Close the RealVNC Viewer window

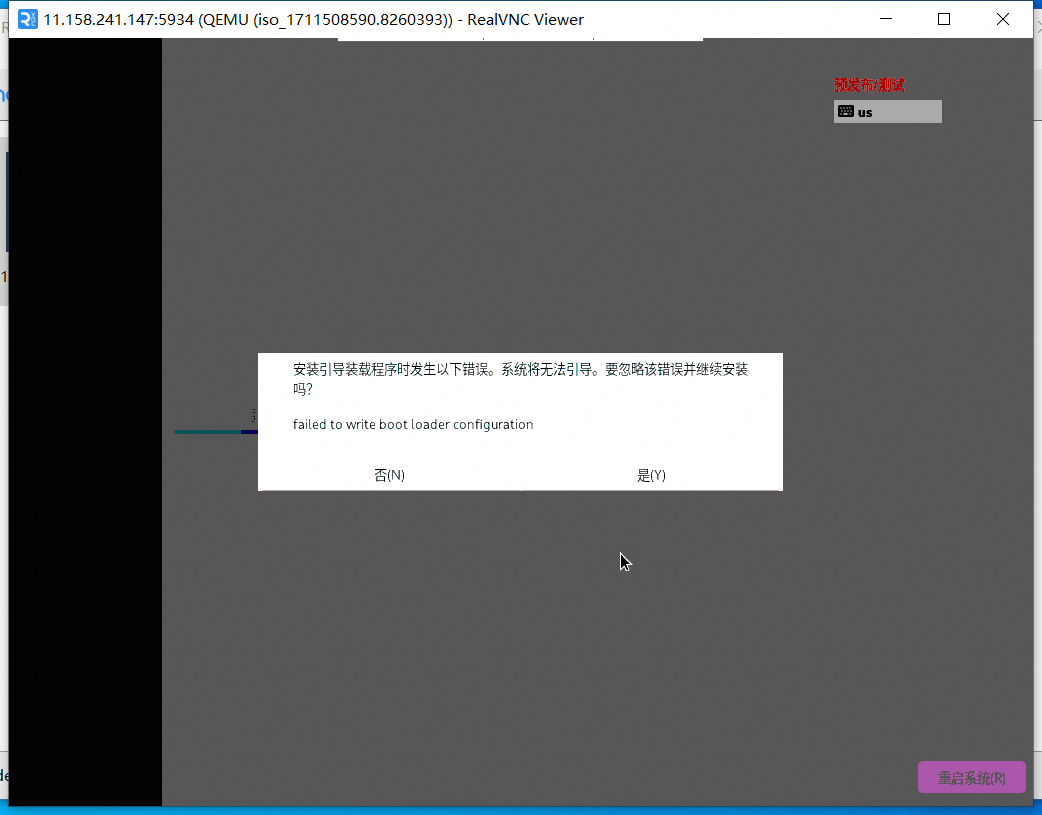[x=1003, y=19]
